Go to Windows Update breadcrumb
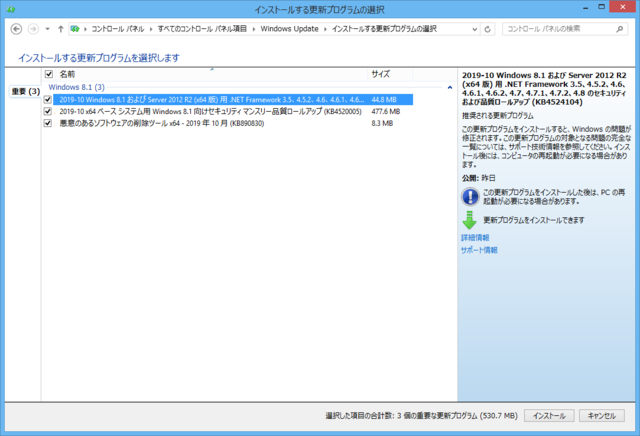Screen dimensions: 640x436 point(289,29)
